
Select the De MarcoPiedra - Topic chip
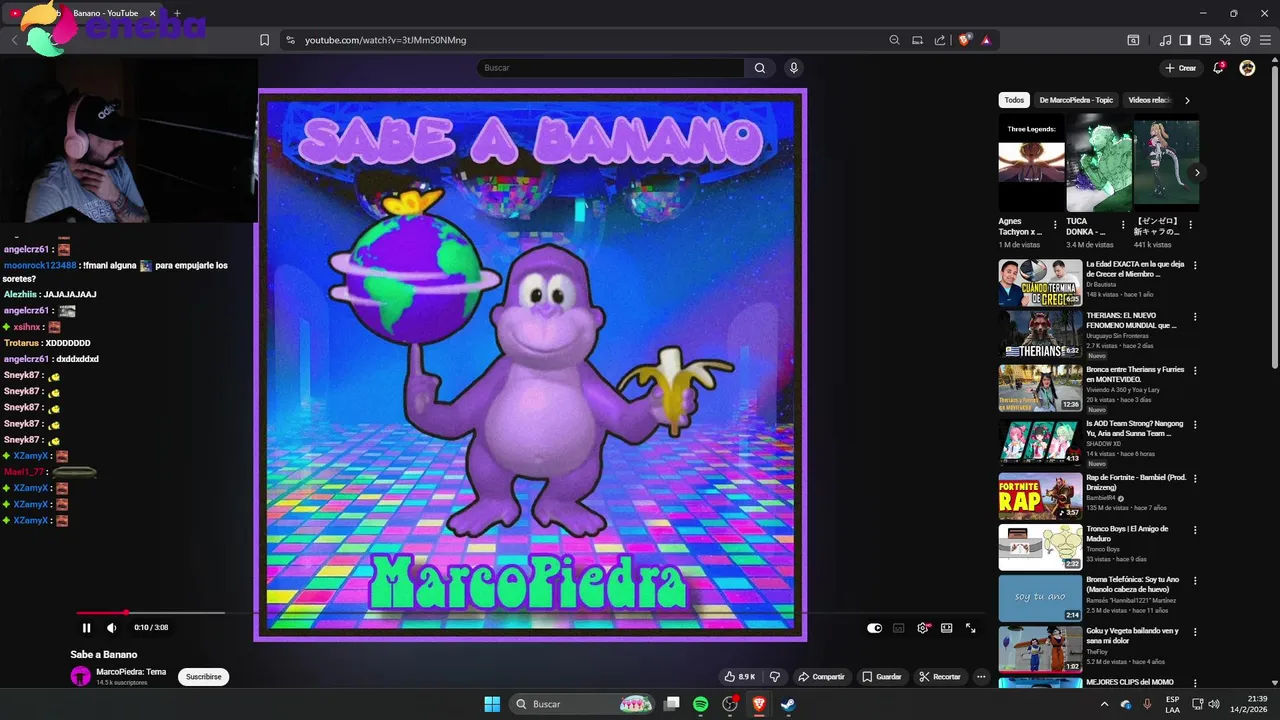(1076, 100)
